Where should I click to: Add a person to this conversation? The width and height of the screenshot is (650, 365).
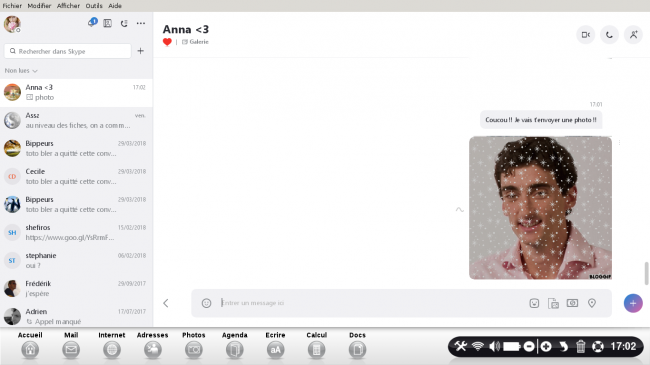[633, 35]
